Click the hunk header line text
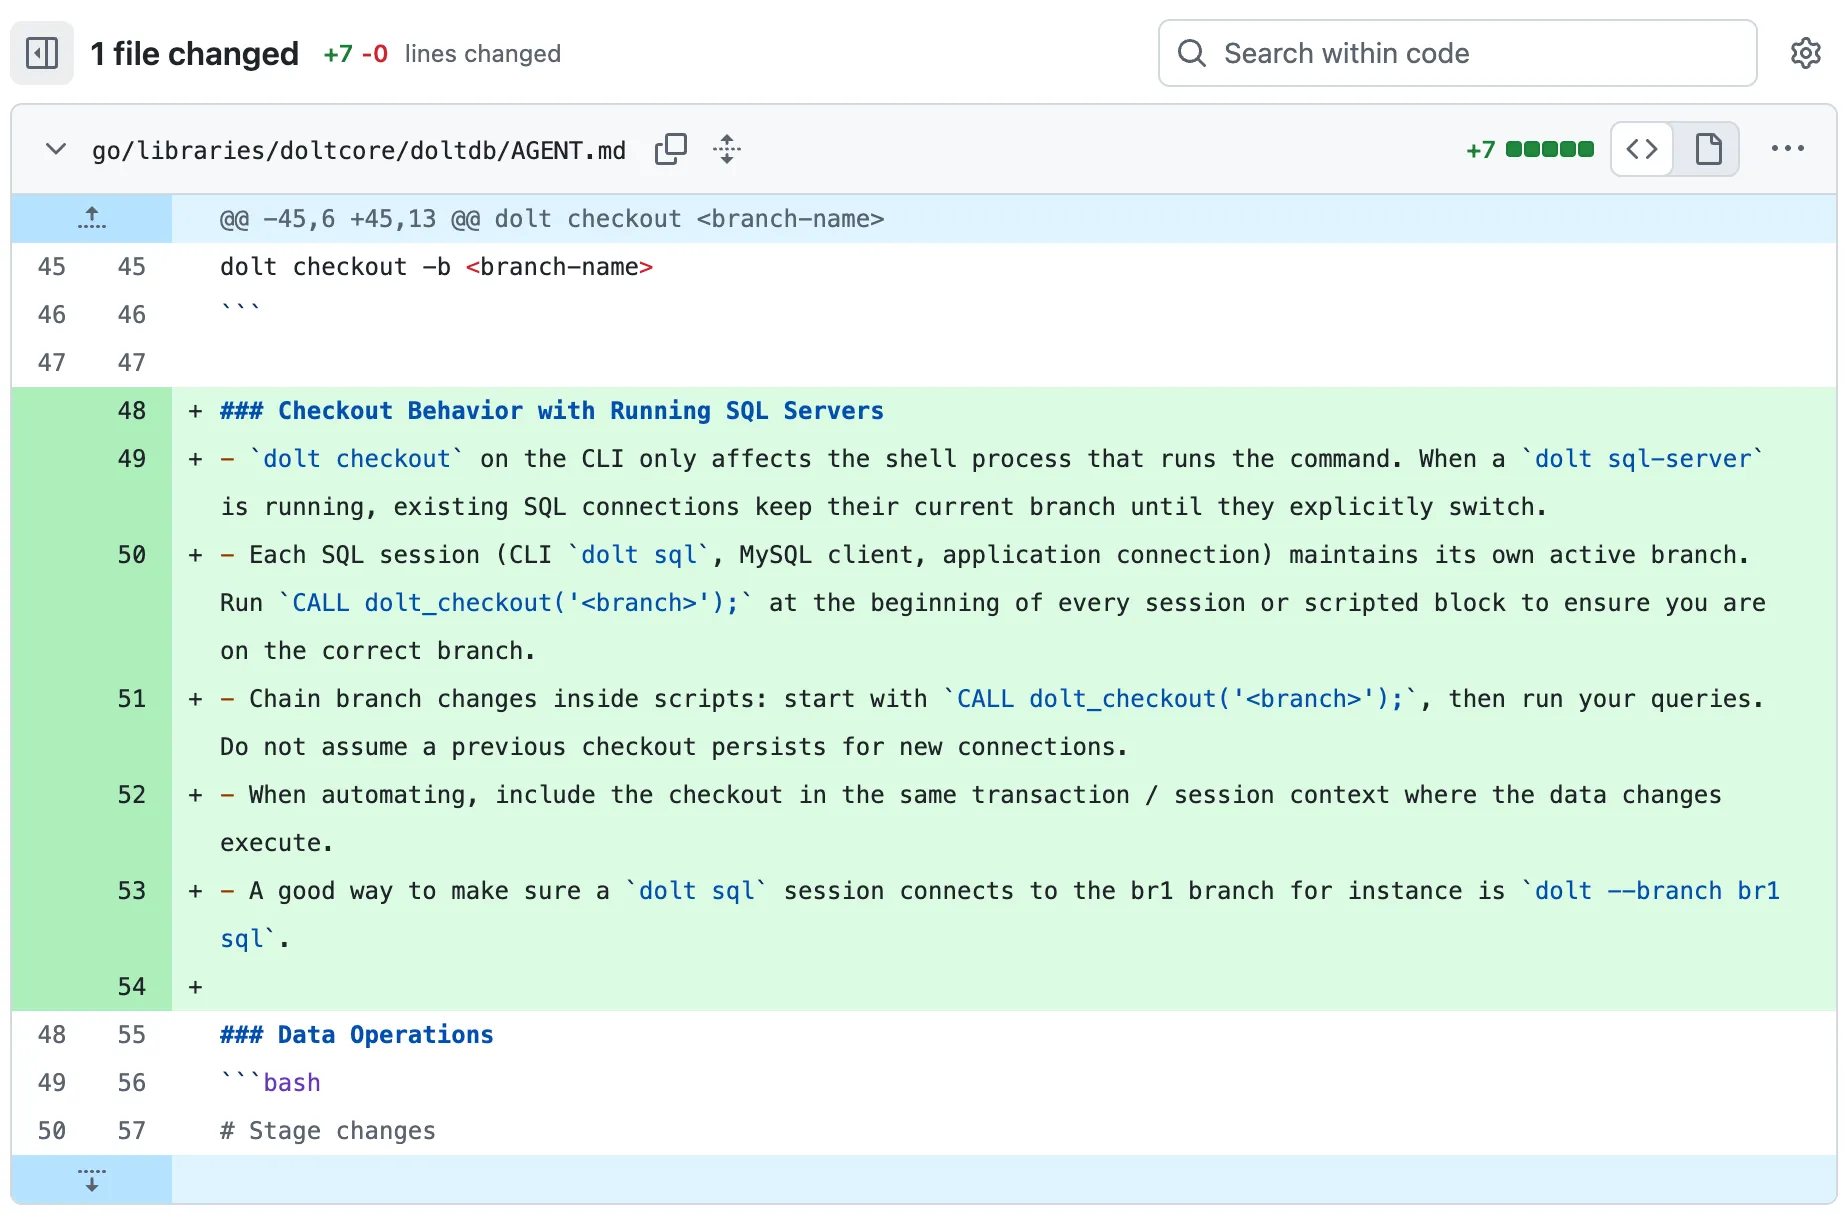1844x1214 pixels. pos(552,219)
